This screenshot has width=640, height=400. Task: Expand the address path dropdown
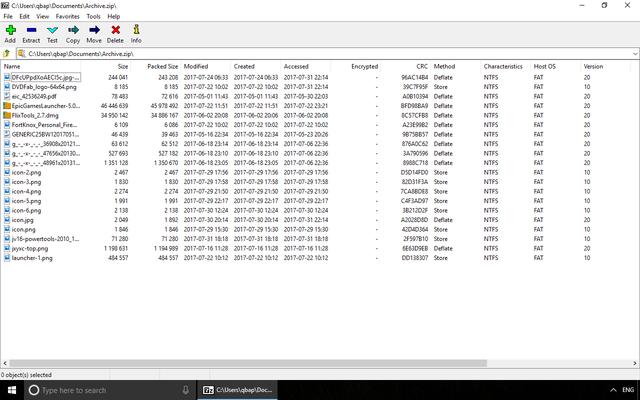(x=632, y=53)
